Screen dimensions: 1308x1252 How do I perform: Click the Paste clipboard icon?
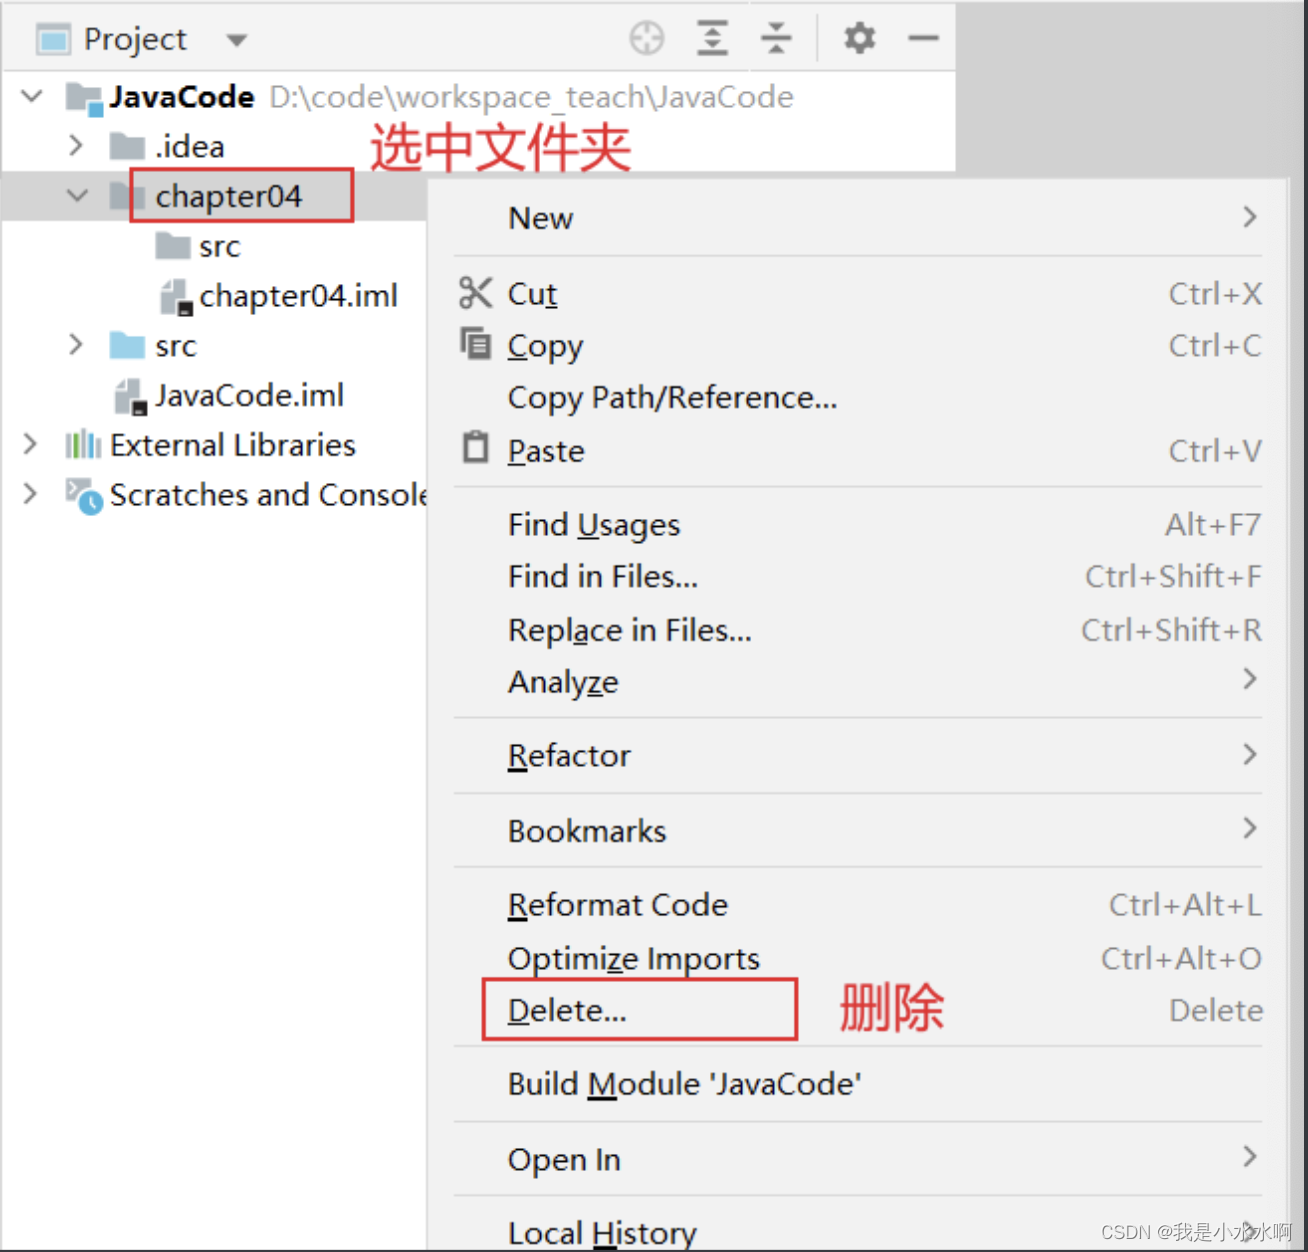[x=476, y=447]
